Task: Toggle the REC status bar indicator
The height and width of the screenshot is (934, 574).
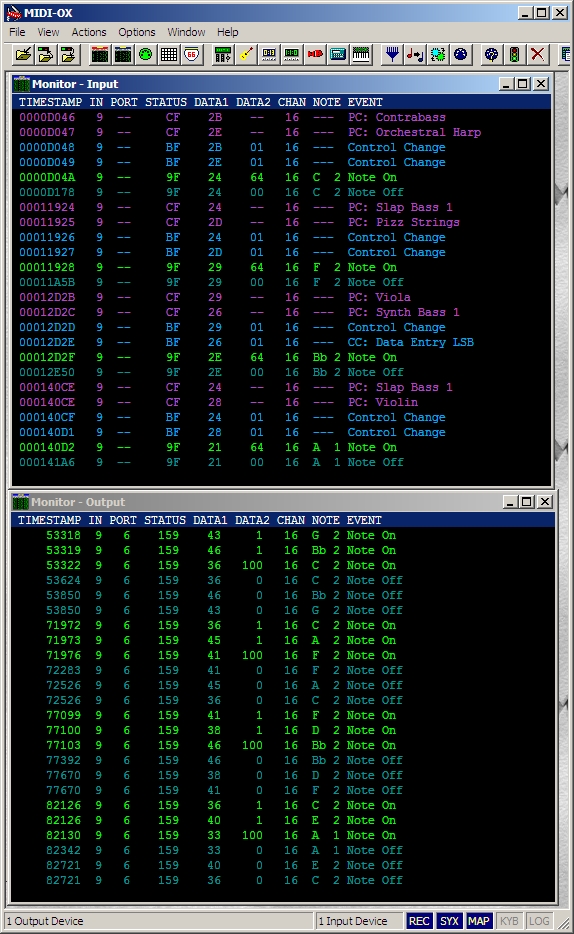Action: (x=419, y=921)
